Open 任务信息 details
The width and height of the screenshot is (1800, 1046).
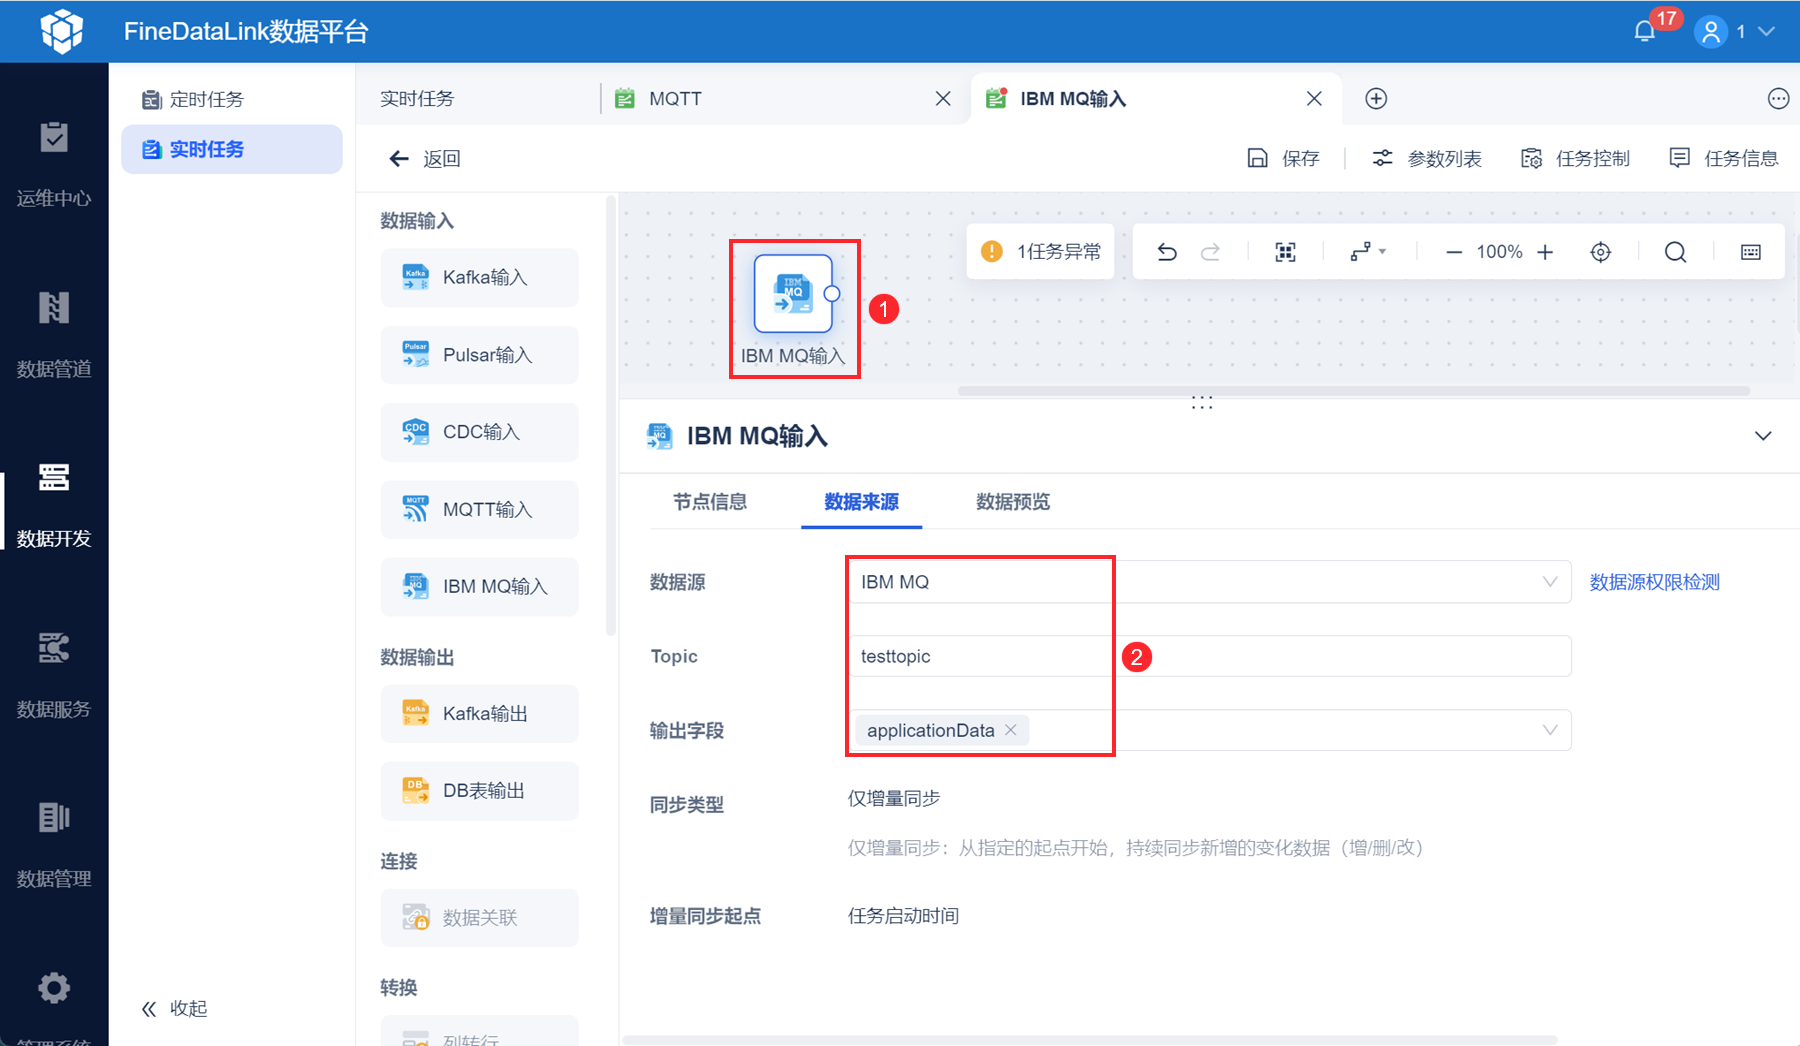1723,158
